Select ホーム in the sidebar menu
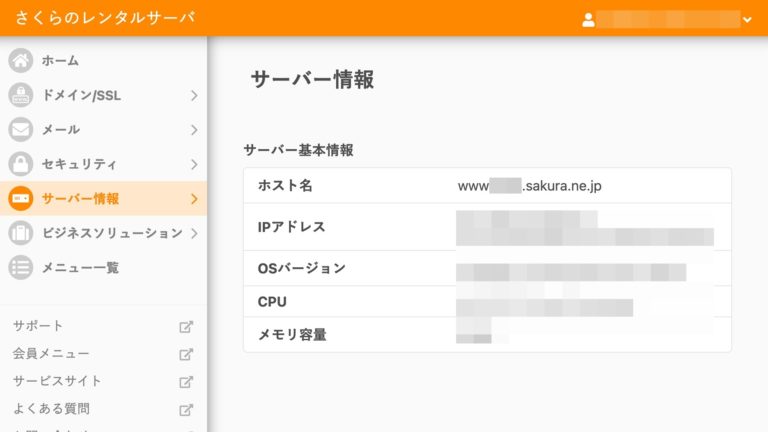Screen dimensions: 768x432 (x=60, y=61)
